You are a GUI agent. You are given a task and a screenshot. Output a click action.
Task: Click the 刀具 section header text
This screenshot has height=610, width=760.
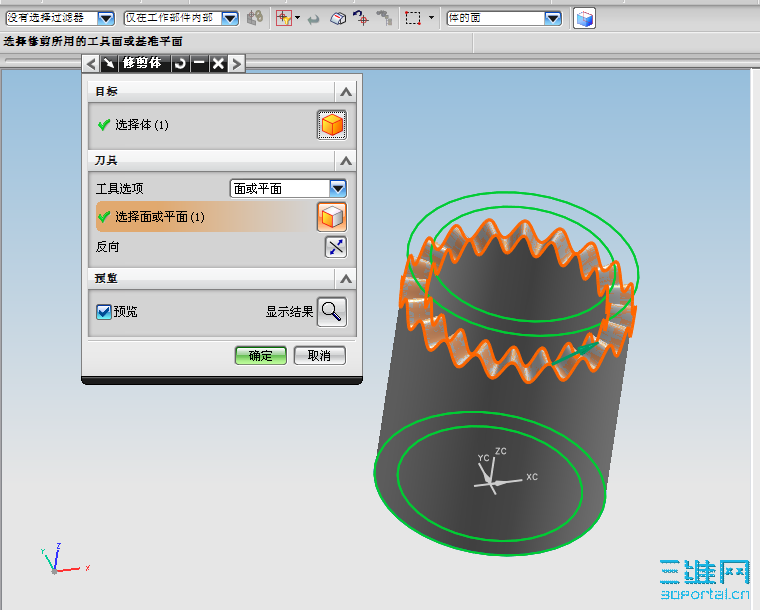tap(106, 160)
